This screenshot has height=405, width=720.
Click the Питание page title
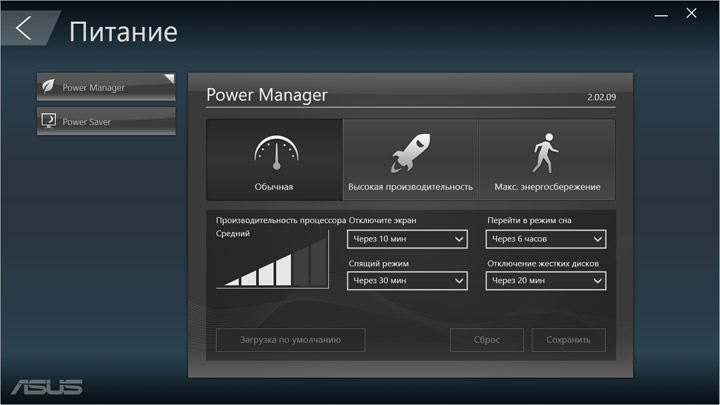tap(123, 32)
